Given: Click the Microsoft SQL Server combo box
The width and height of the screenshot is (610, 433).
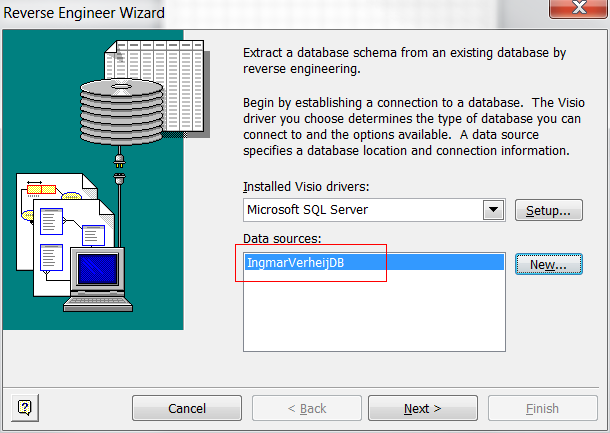Looking at the screenshot, I should (x=363, y=210).
